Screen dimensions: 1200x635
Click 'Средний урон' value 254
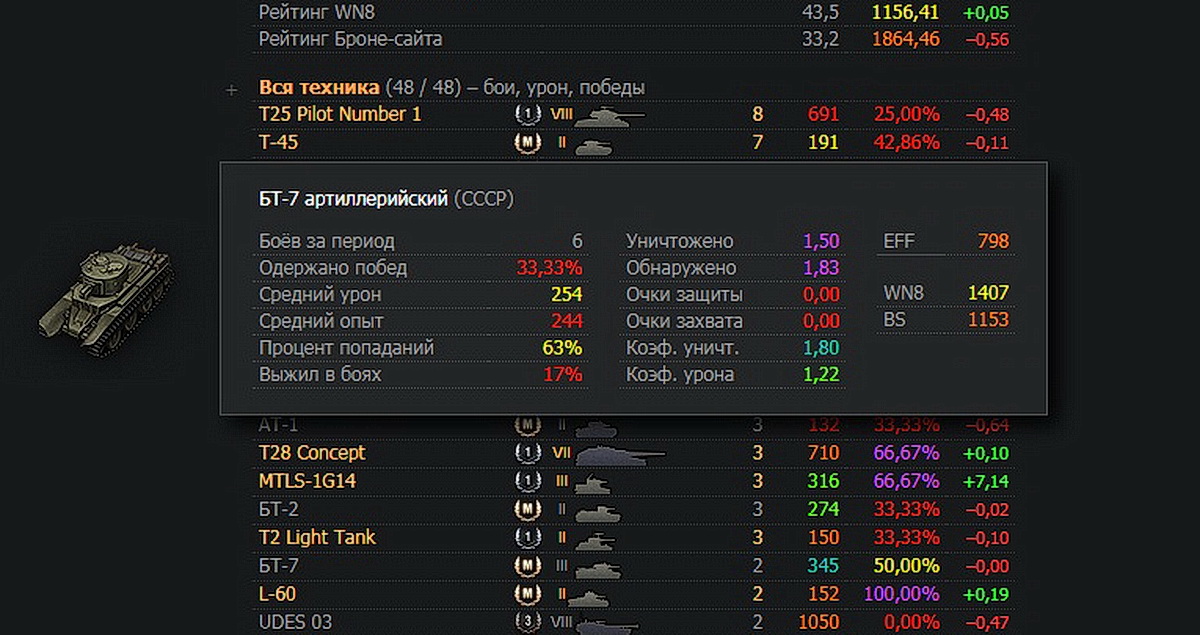[566, 295]
